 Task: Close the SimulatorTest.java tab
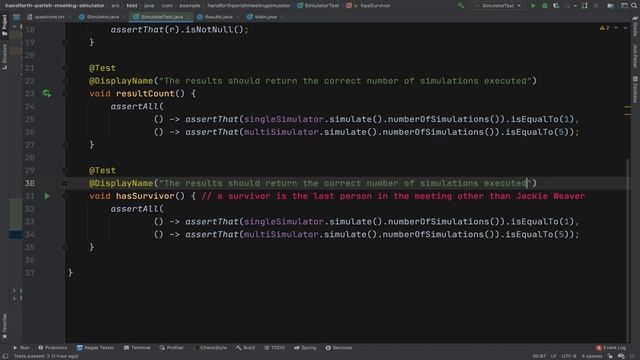pyautogui.click(x=189, y=17)
